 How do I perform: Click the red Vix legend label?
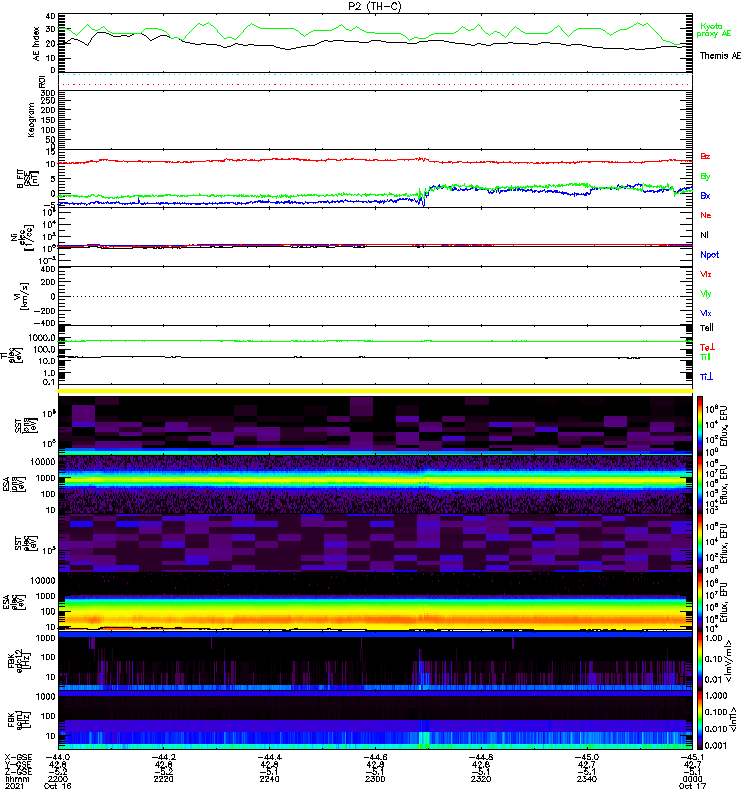click(x=705, y=274)
